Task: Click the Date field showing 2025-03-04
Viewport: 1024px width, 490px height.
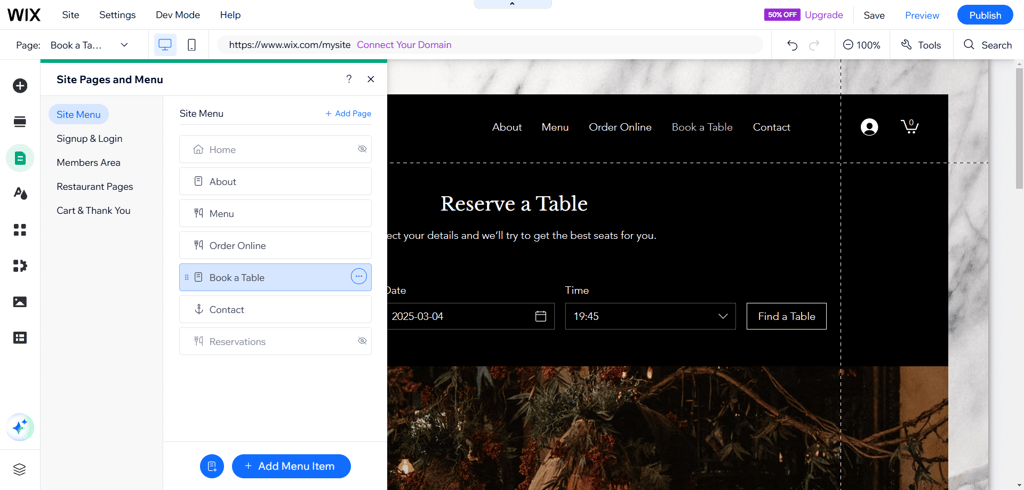Action: point(470,316)
